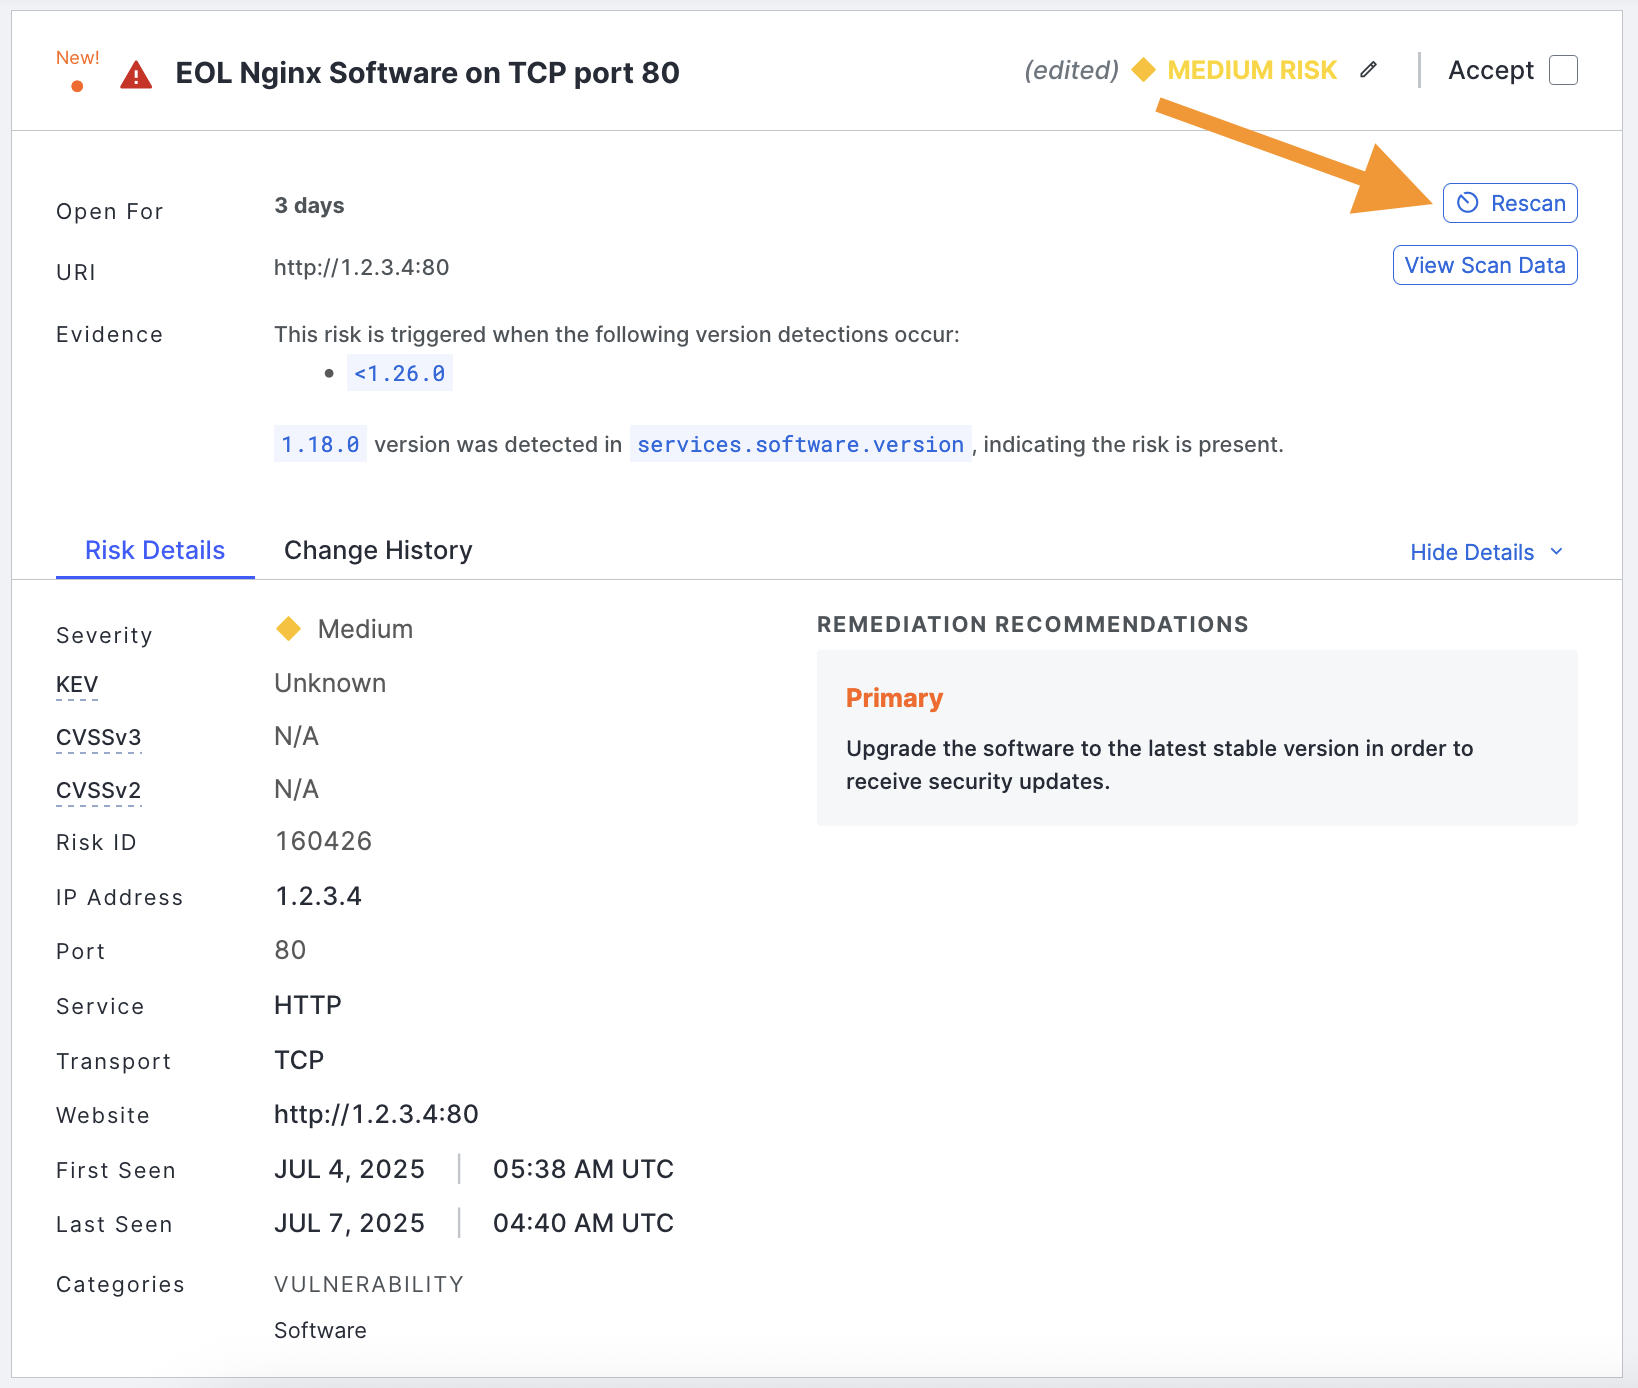This screenshot has height=1388, width=1638.
Task: Click the chevron next to Hide Details
Action: click(x=1556, y=552)
